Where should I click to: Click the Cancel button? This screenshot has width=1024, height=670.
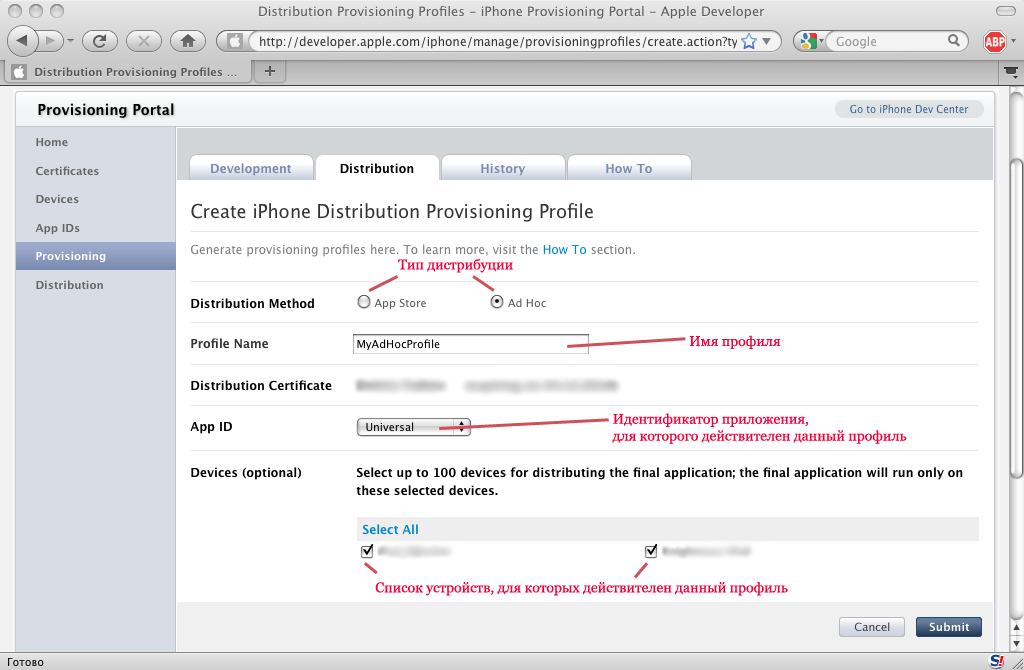(872, 627)
